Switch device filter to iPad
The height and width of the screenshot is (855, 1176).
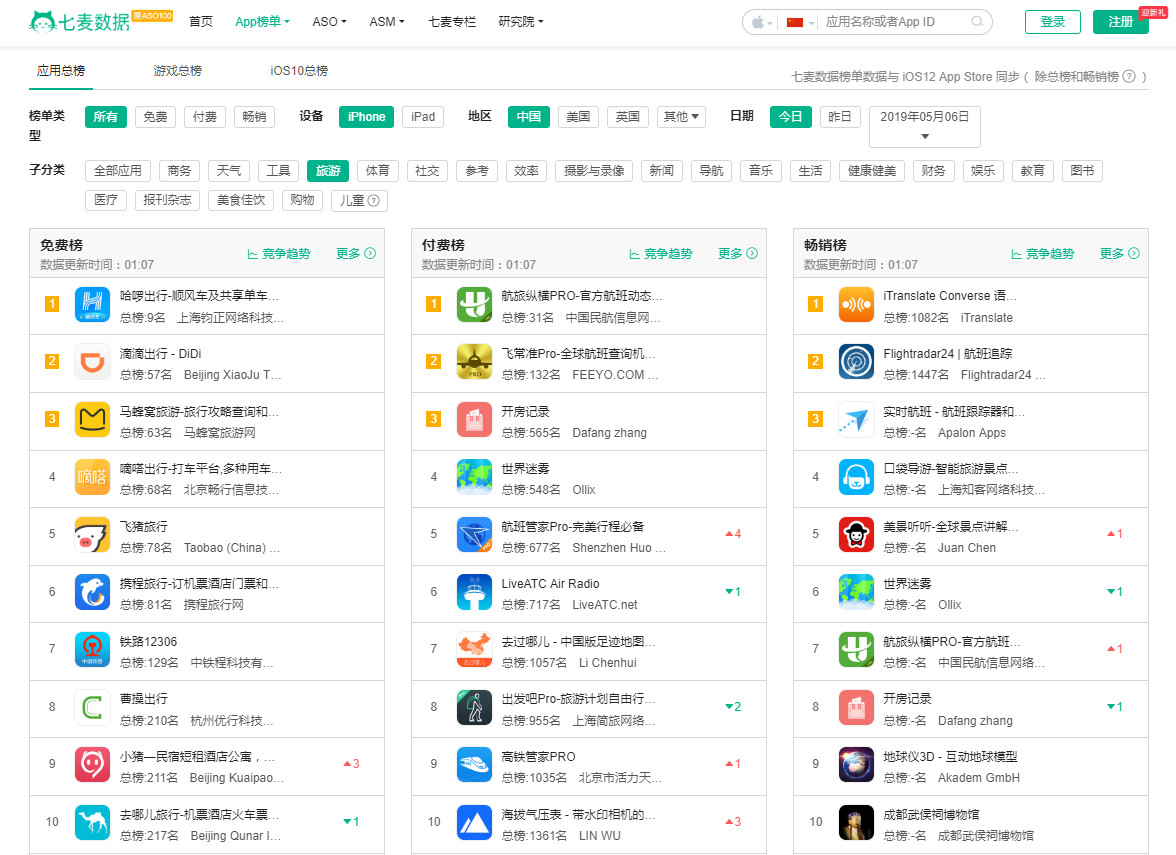[x=423, y=117]
